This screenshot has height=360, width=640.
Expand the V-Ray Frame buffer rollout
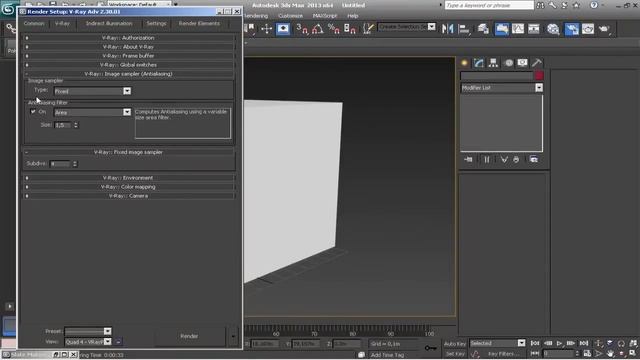click(x=128, y=56)
